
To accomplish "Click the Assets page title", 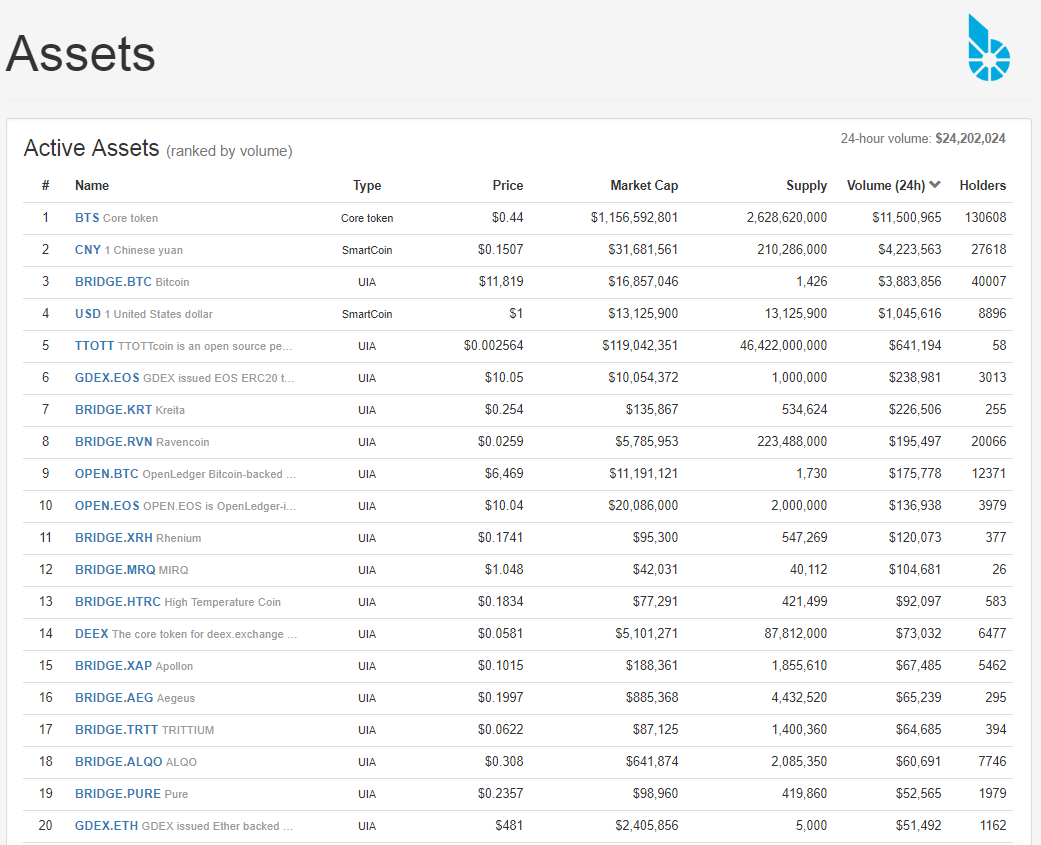I will (80, 54).
